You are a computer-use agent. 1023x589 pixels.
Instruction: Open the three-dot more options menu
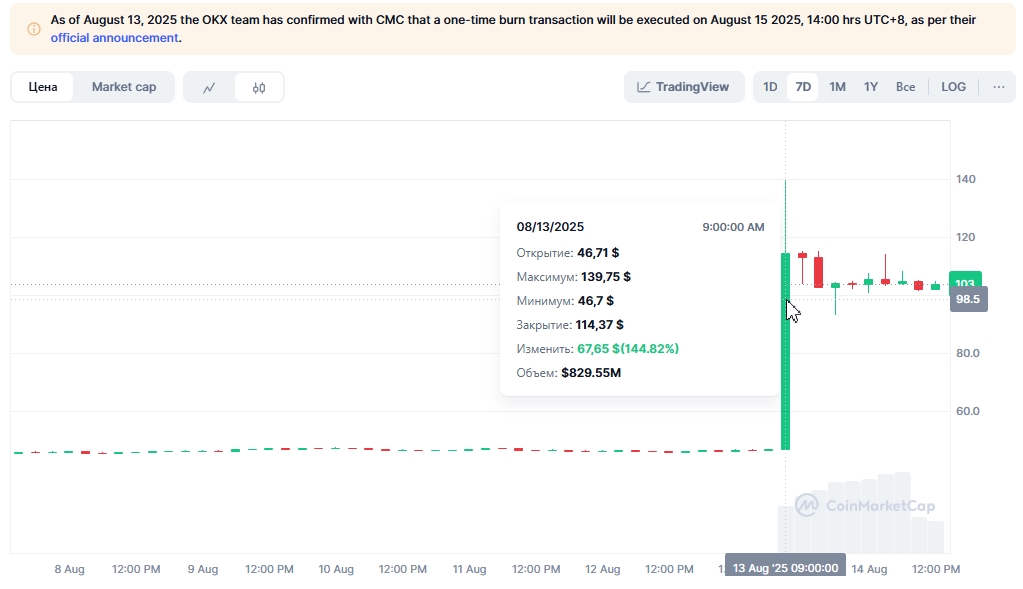tap(998, 87)
